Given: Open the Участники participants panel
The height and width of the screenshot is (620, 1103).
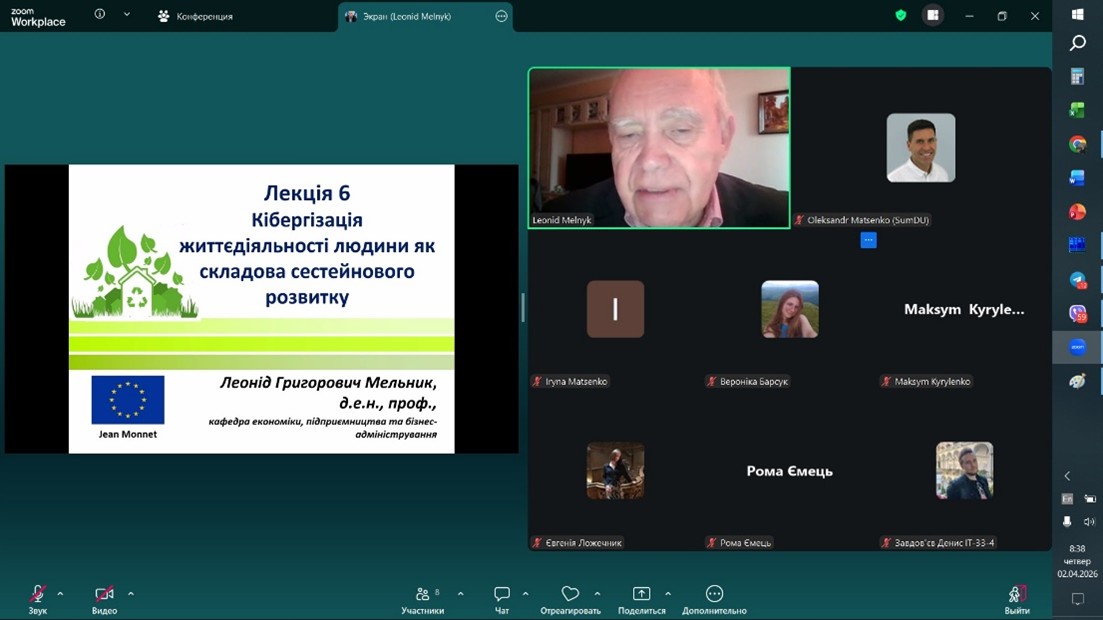Looking at the screenshot, I should [x=423, y=594].
